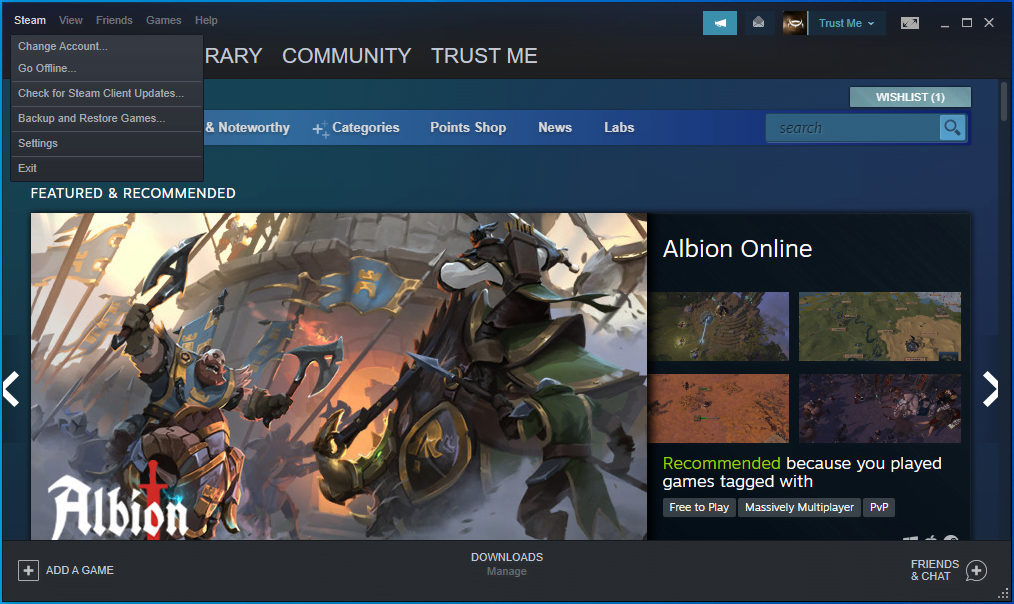This screenshot has width=1014, height=604.
Task: Open the Games menu
Action: coord(164,20)
